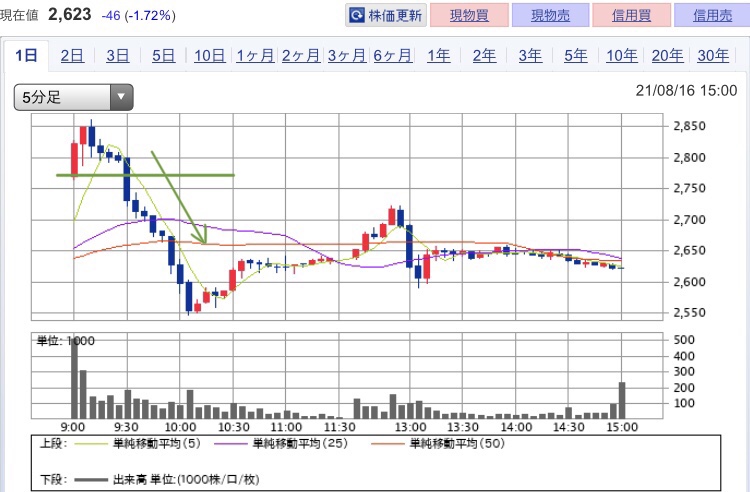
Task: View the 2年 chart period
Action: click(484, 56)
